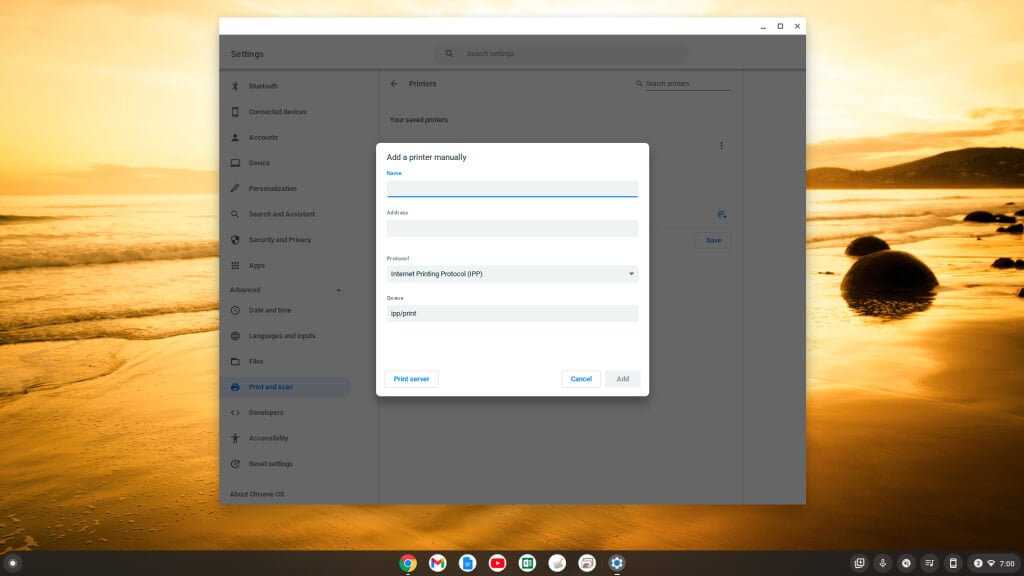Image resolution: width=1024 pixels, height=576 pixels.
Task: Focus the printer Address field
Action: (x=512, y=228)
